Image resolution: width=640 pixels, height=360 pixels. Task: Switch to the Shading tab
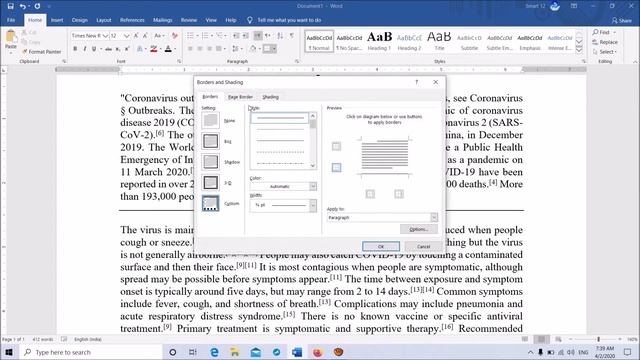(270, 97)
